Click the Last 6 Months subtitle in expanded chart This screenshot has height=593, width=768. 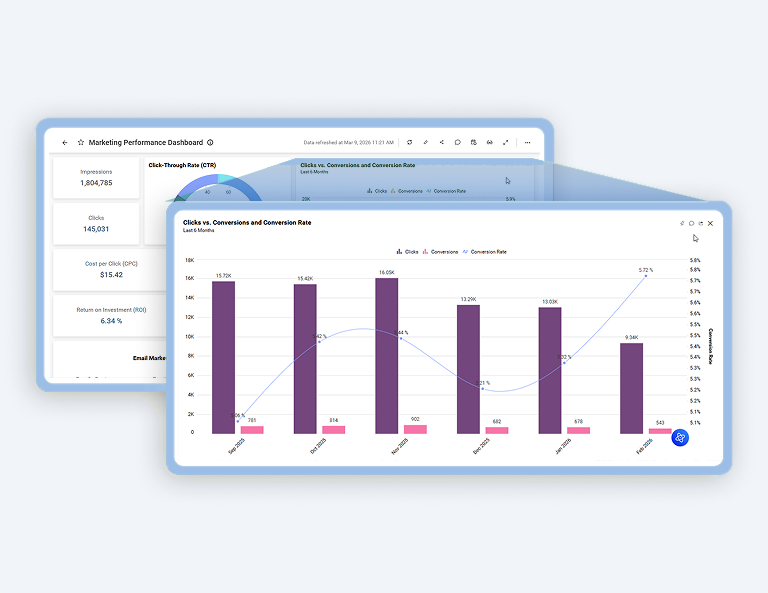click(198, 230)
